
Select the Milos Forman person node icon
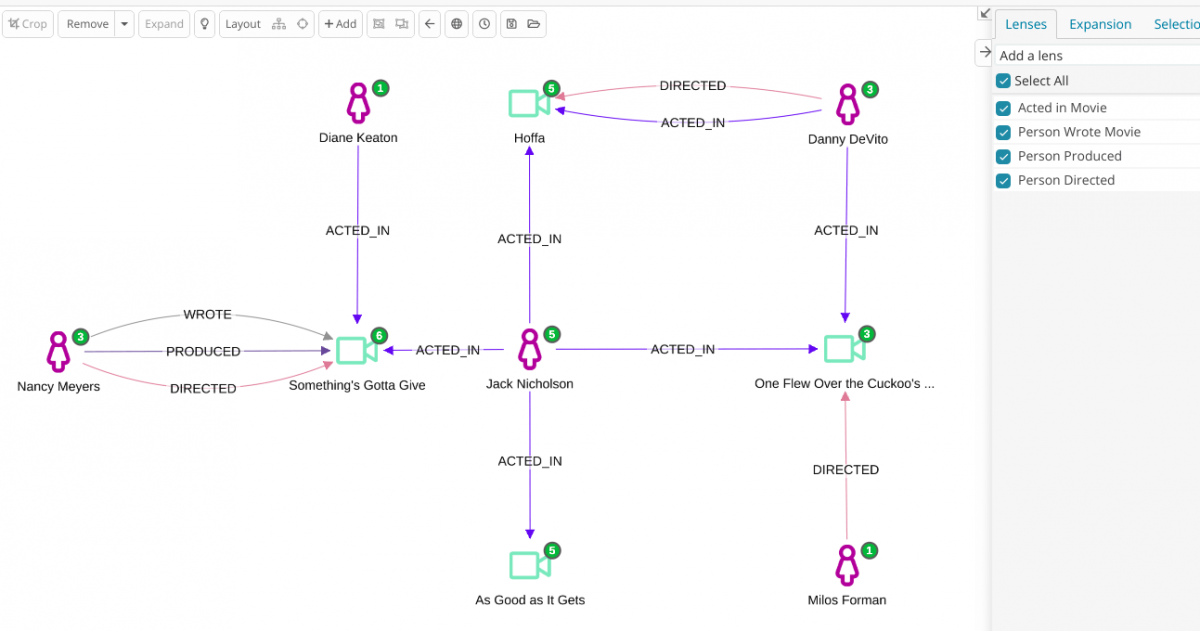[847, 566]
